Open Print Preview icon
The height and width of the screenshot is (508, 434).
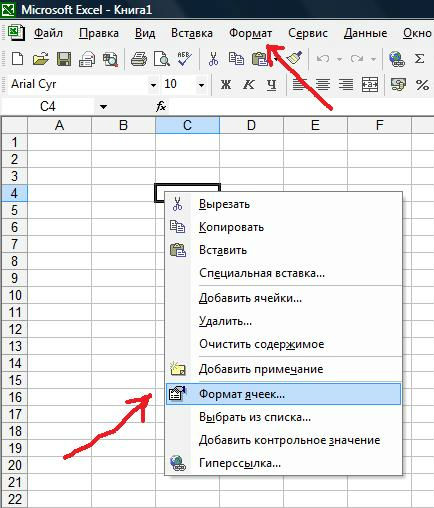pyautogui.click(x=162, y=59)
